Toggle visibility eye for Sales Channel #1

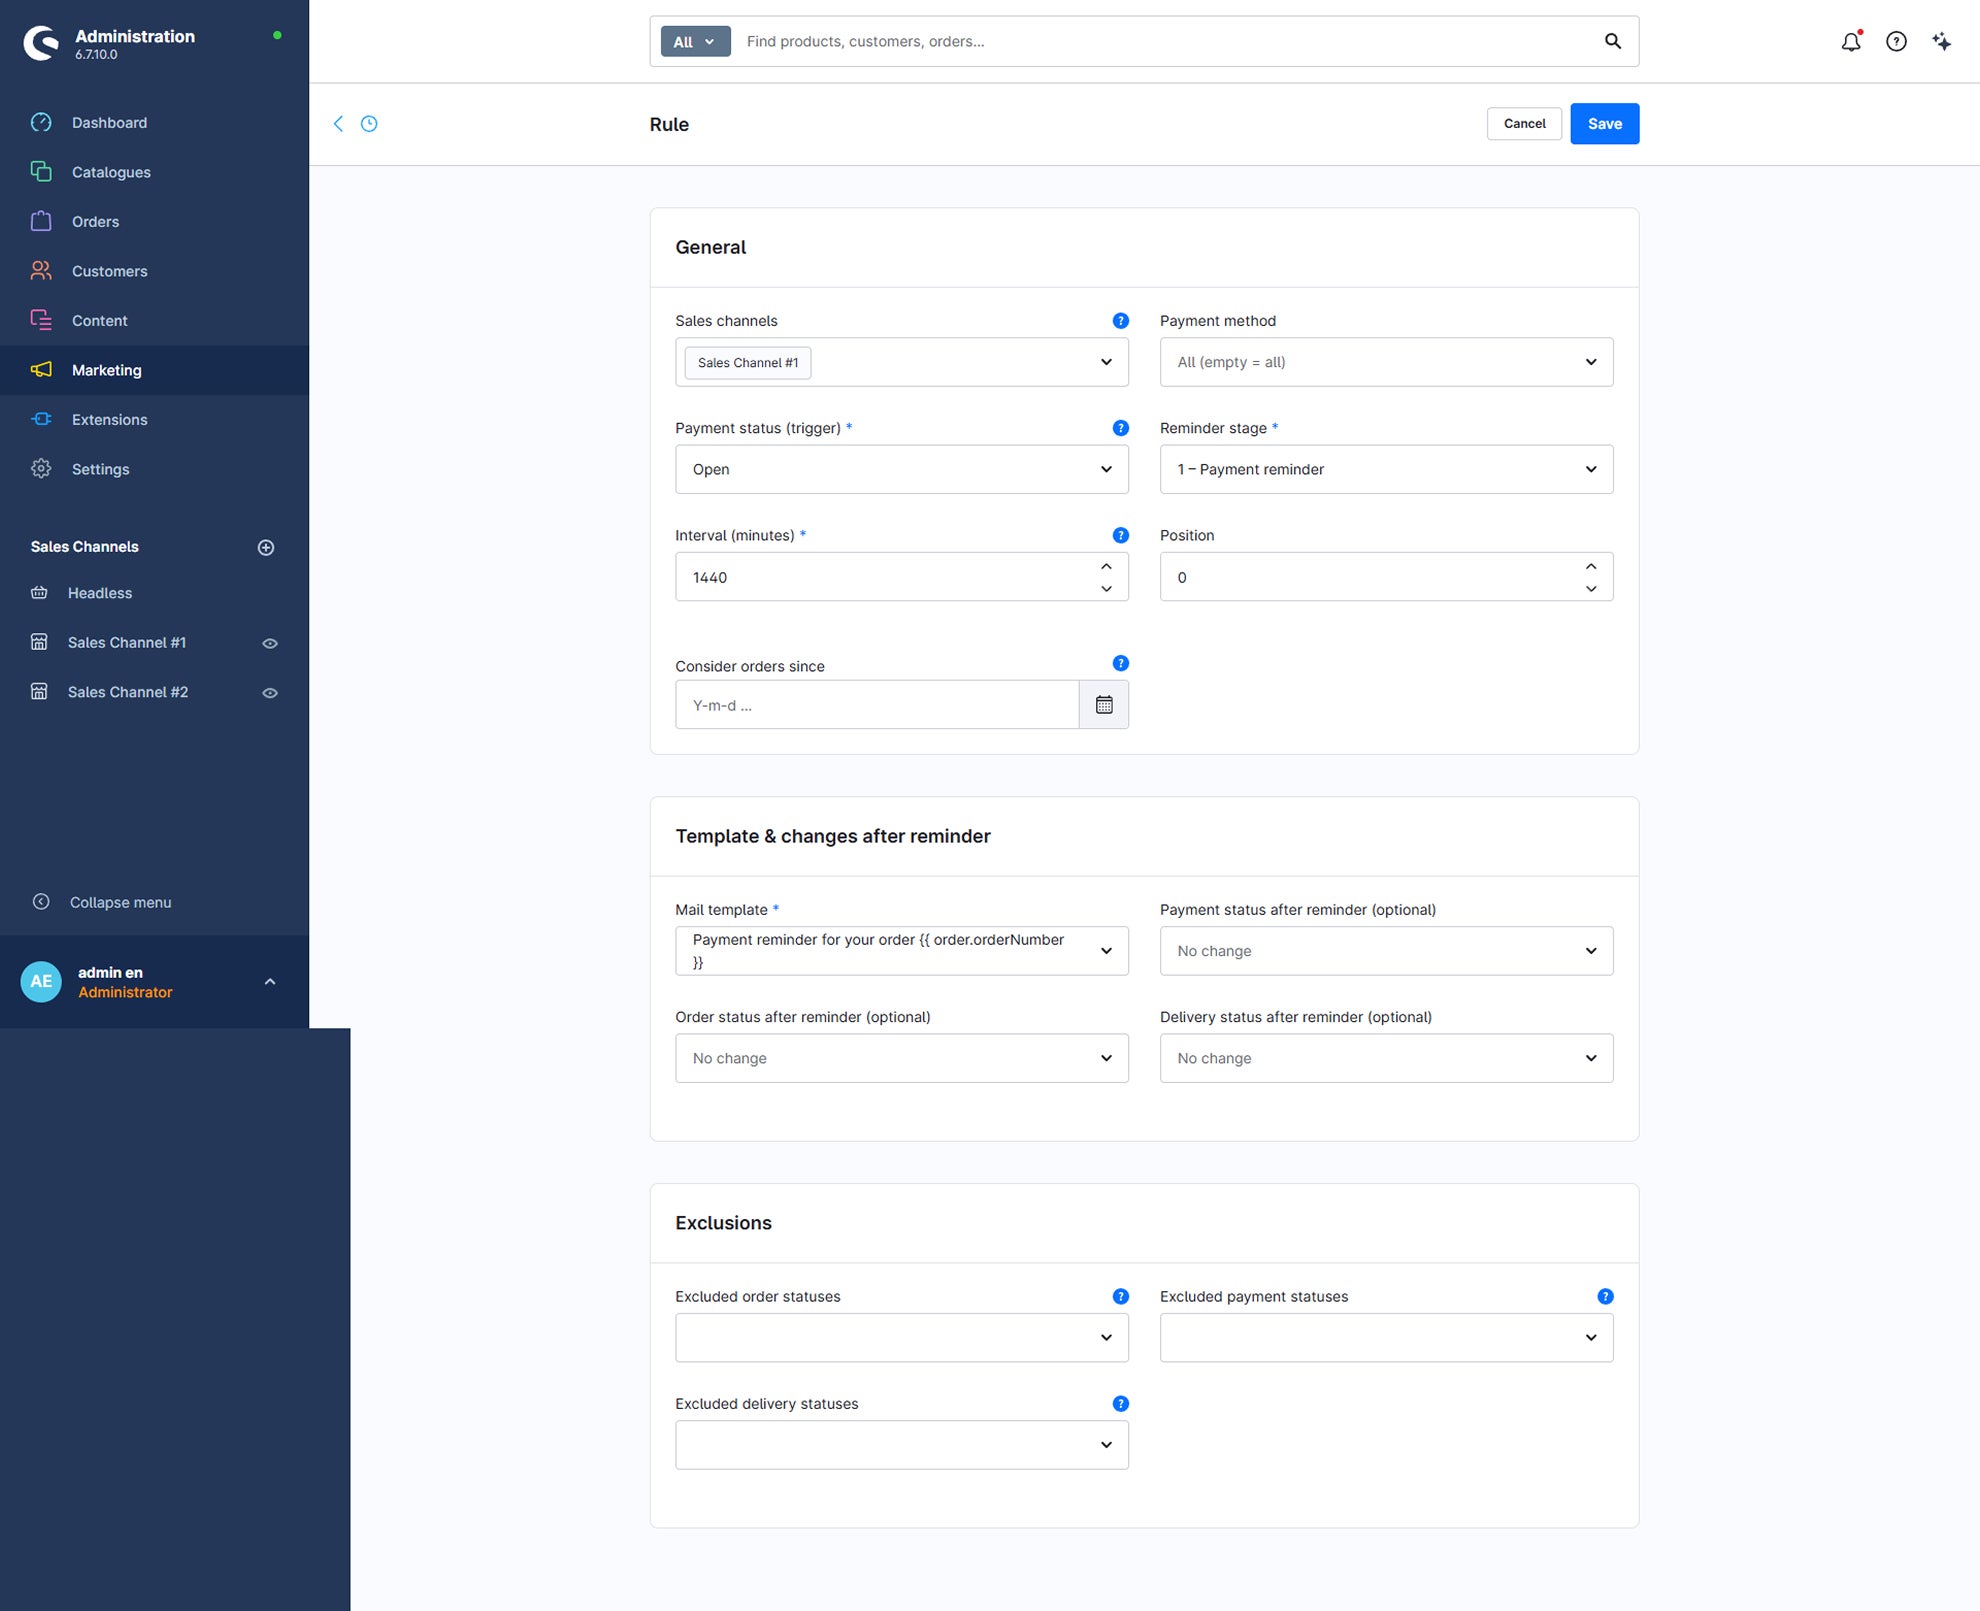point(270,643)
